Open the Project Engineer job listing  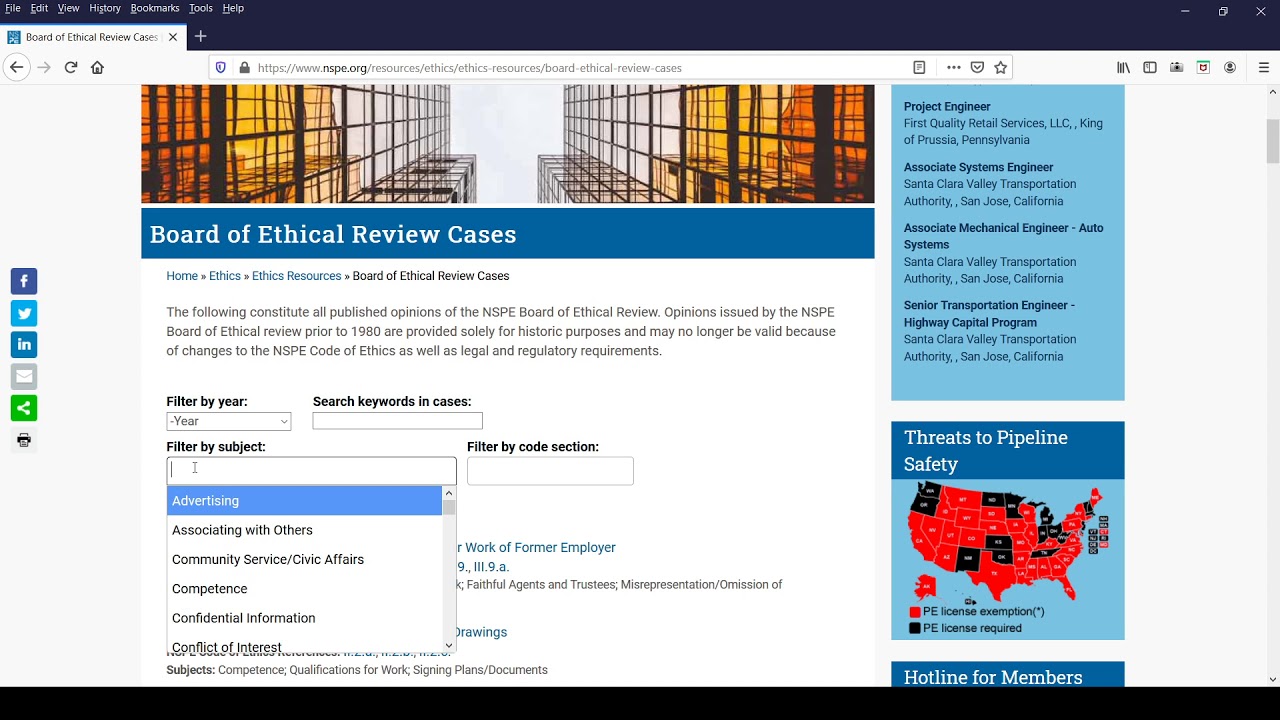pyautogui.click(x=947, y=107)
